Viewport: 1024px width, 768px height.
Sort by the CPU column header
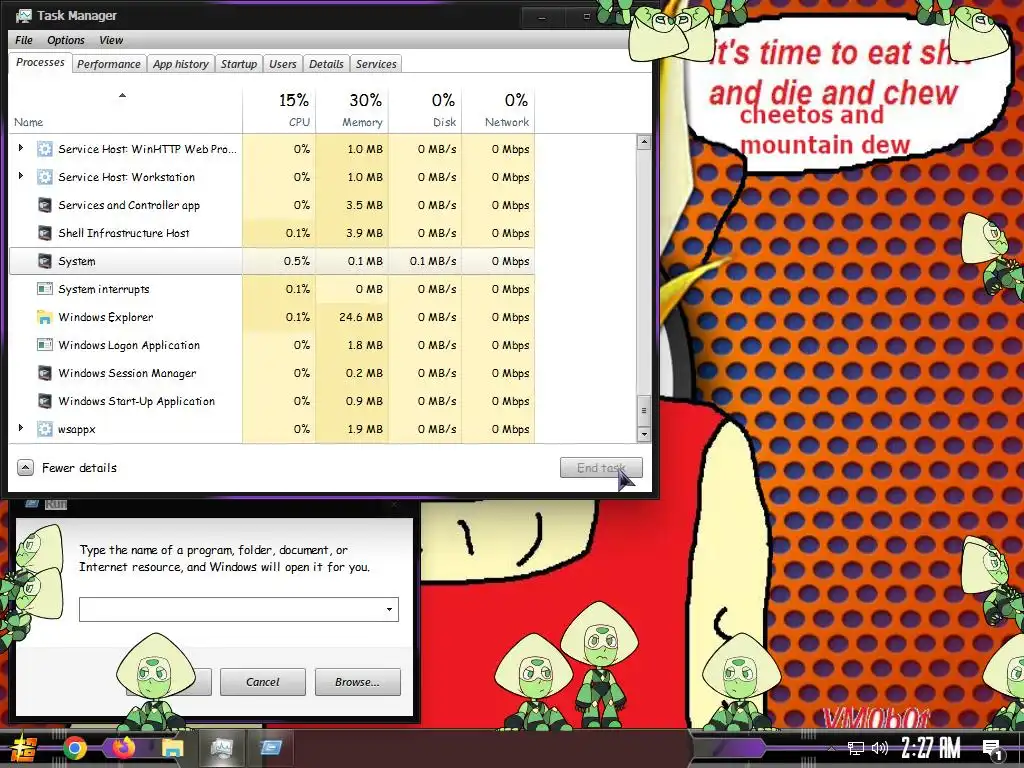[280, 110]
